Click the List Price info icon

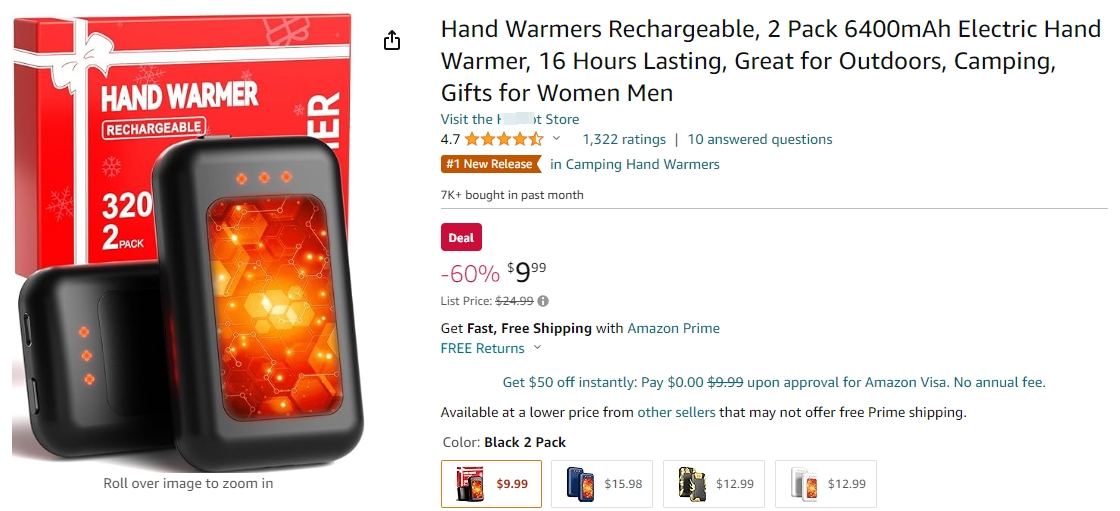pos(543,301)
